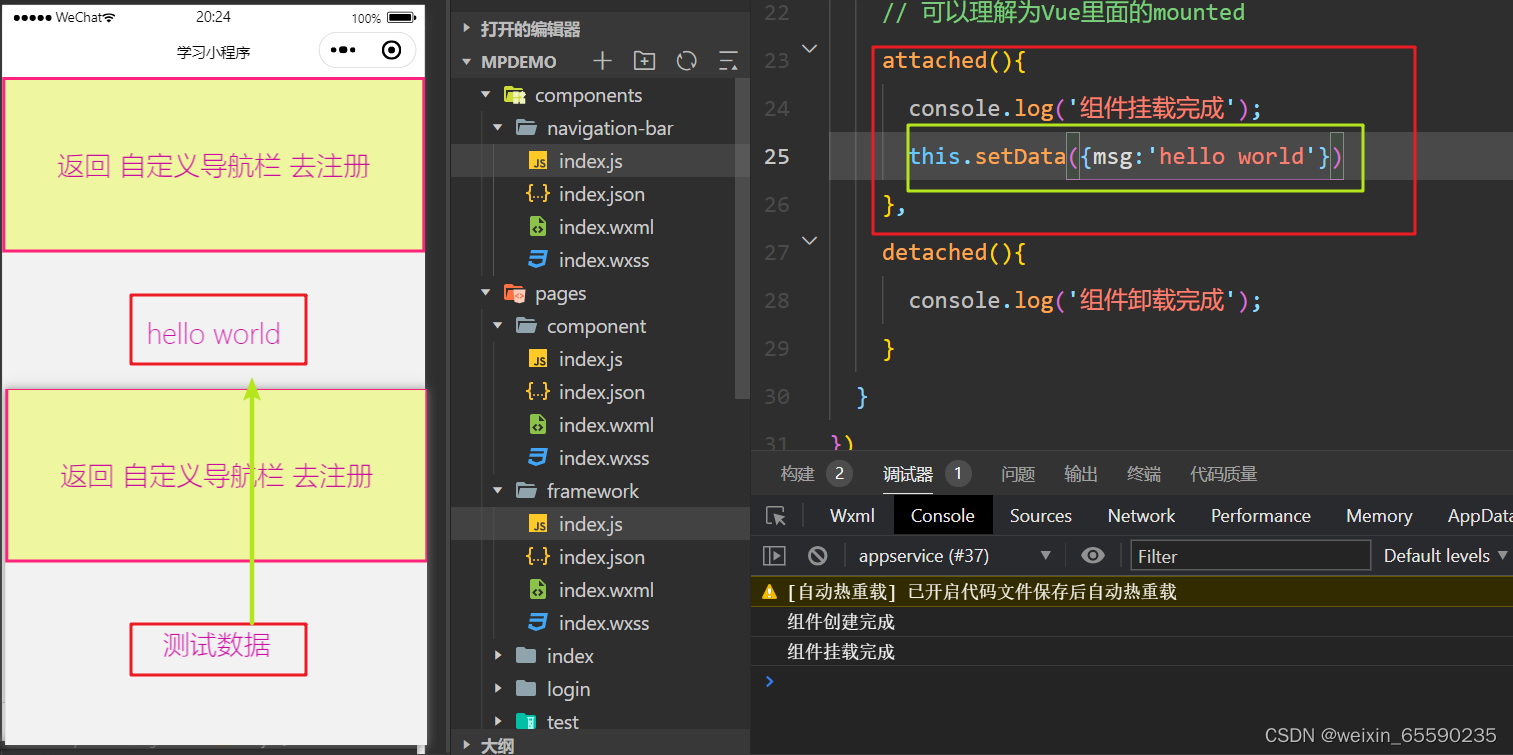This screenshot has height=755, width=1513.
Task: Open the appservice (#37) context dropdown
Action: coord(955,556)
